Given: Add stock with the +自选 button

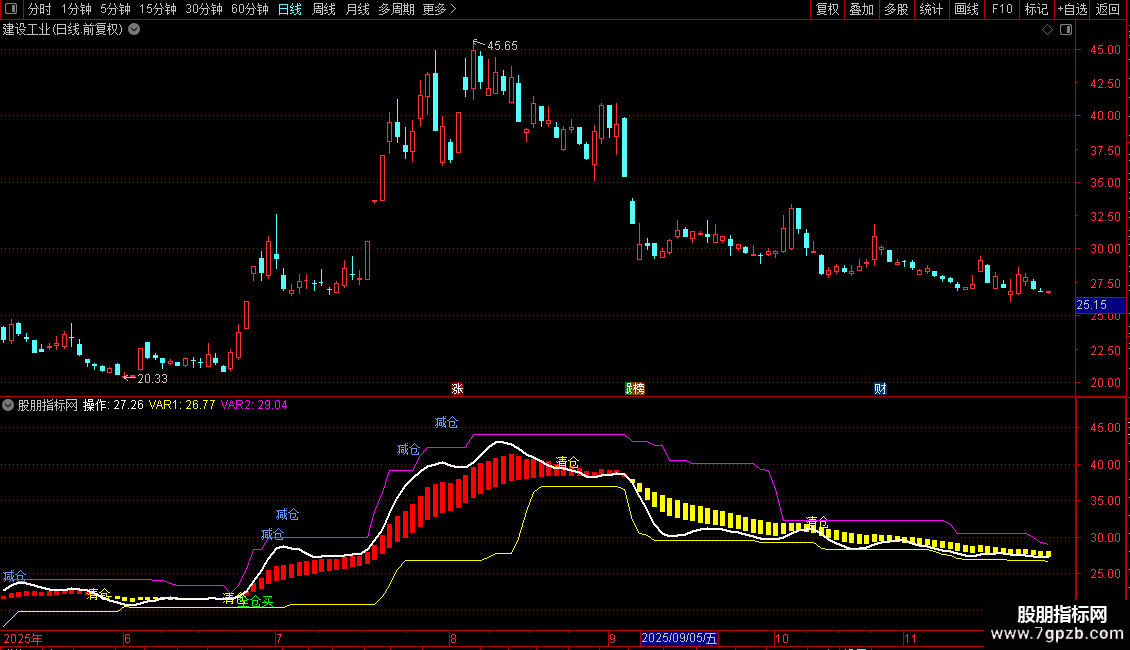Looking at the screenshot, I should [1072, 9].
